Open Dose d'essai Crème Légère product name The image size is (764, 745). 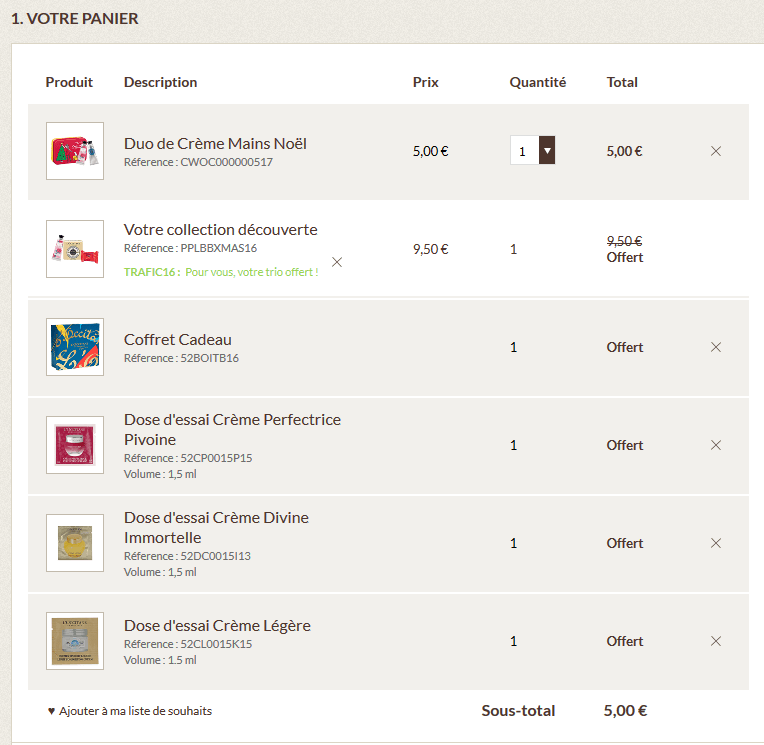(x=217, y=625)
